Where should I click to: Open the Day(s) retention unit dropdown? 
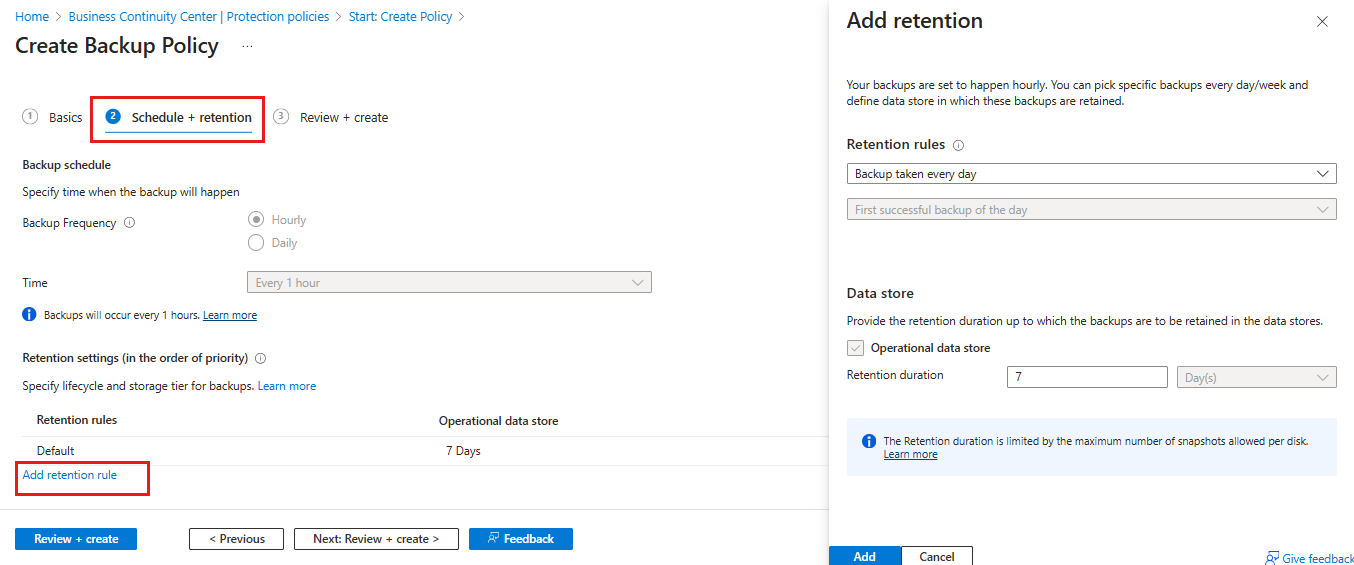click(1257, 377)
